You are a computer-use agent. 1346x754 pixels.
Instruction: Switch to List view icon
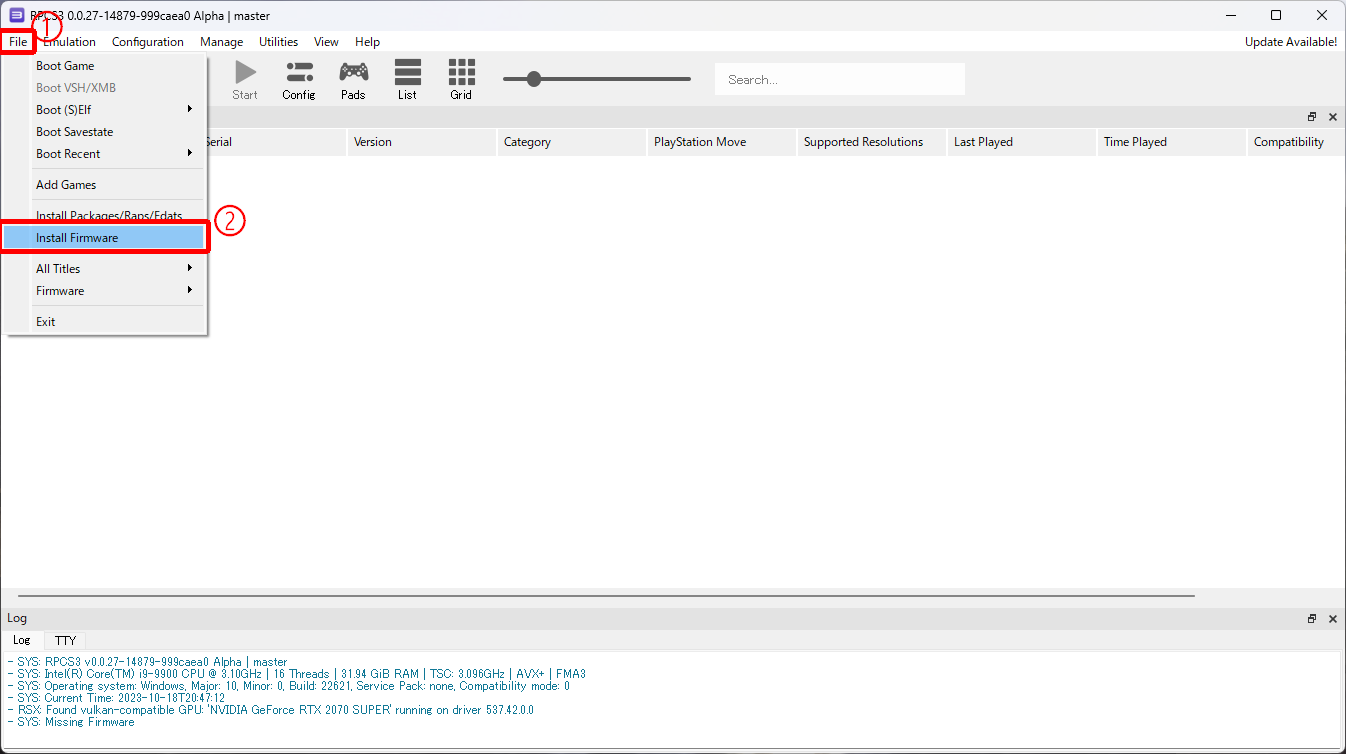[x=407, y=72]
